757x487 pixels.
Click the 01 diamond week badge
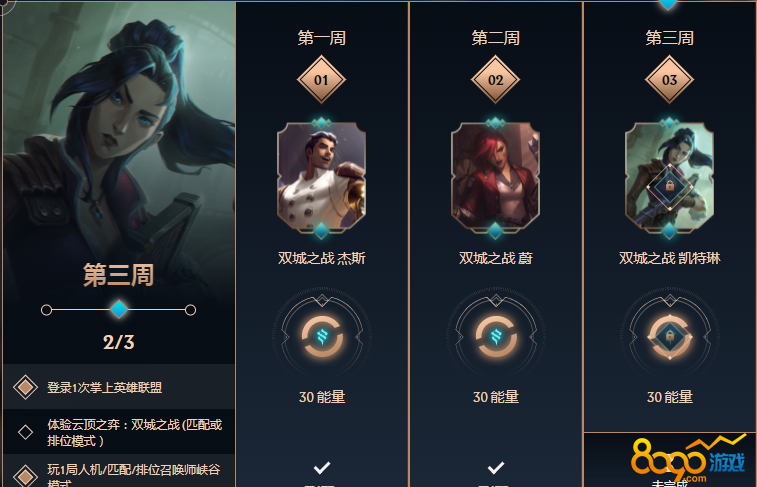click(321, 80)
